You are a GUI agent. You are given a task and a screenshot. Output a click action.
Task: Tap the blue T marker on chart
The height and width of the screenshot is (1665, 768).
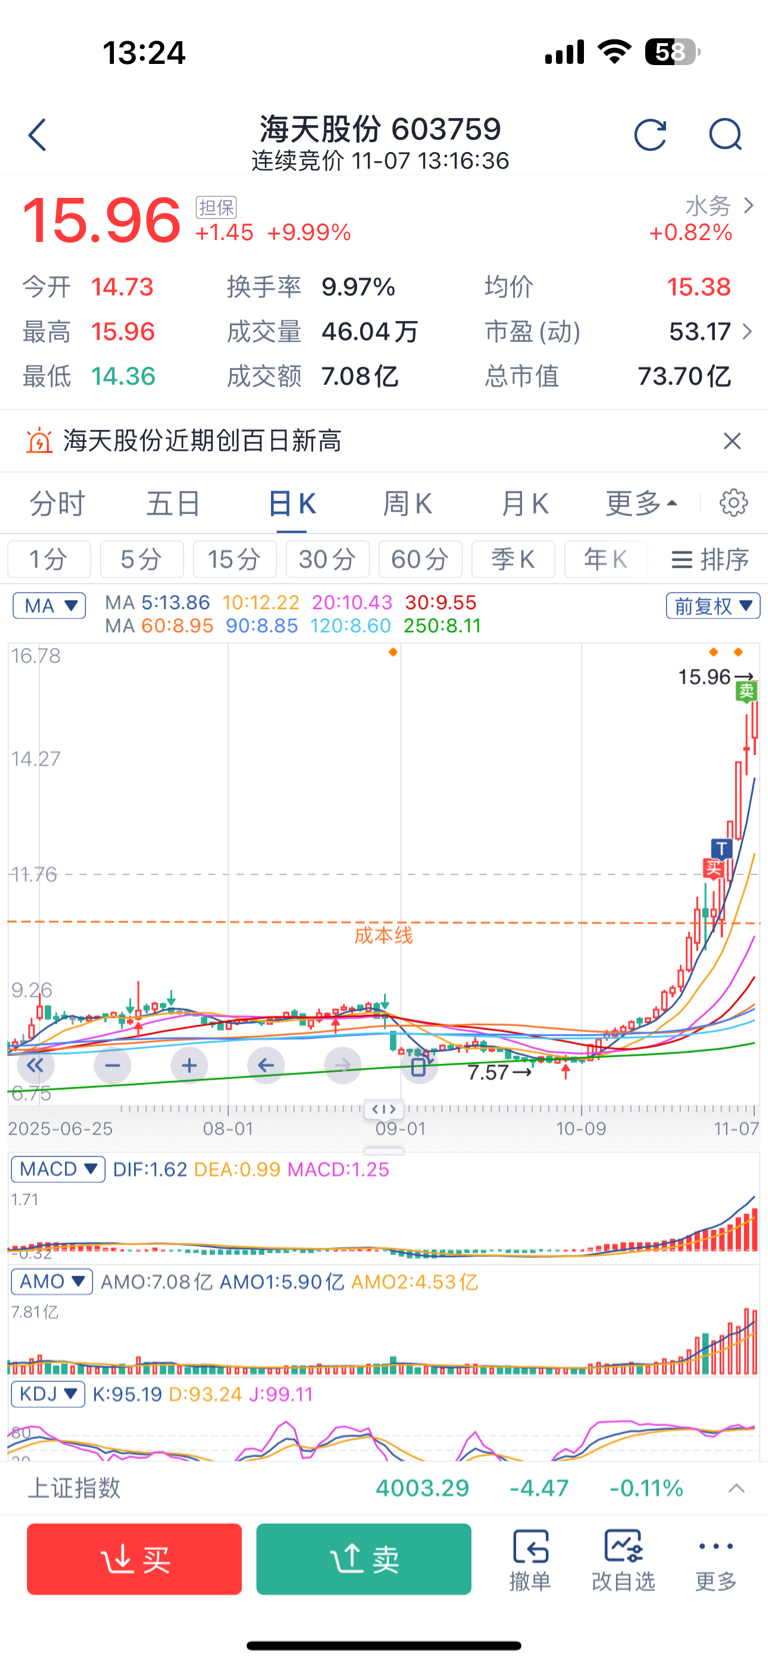point(721,849)
